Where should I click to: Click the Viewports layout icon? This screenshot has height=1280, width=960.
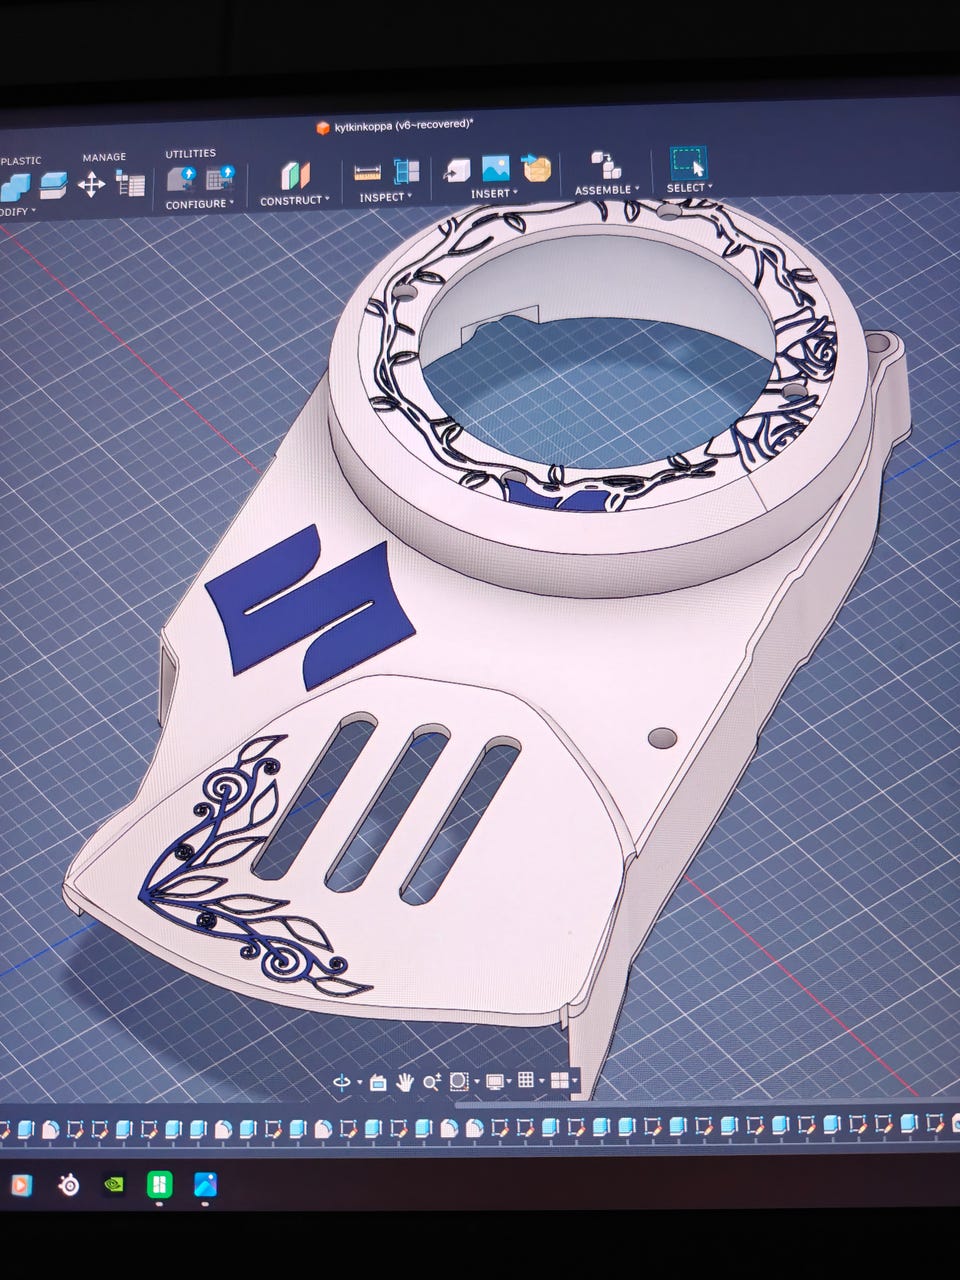(560, 1079)
